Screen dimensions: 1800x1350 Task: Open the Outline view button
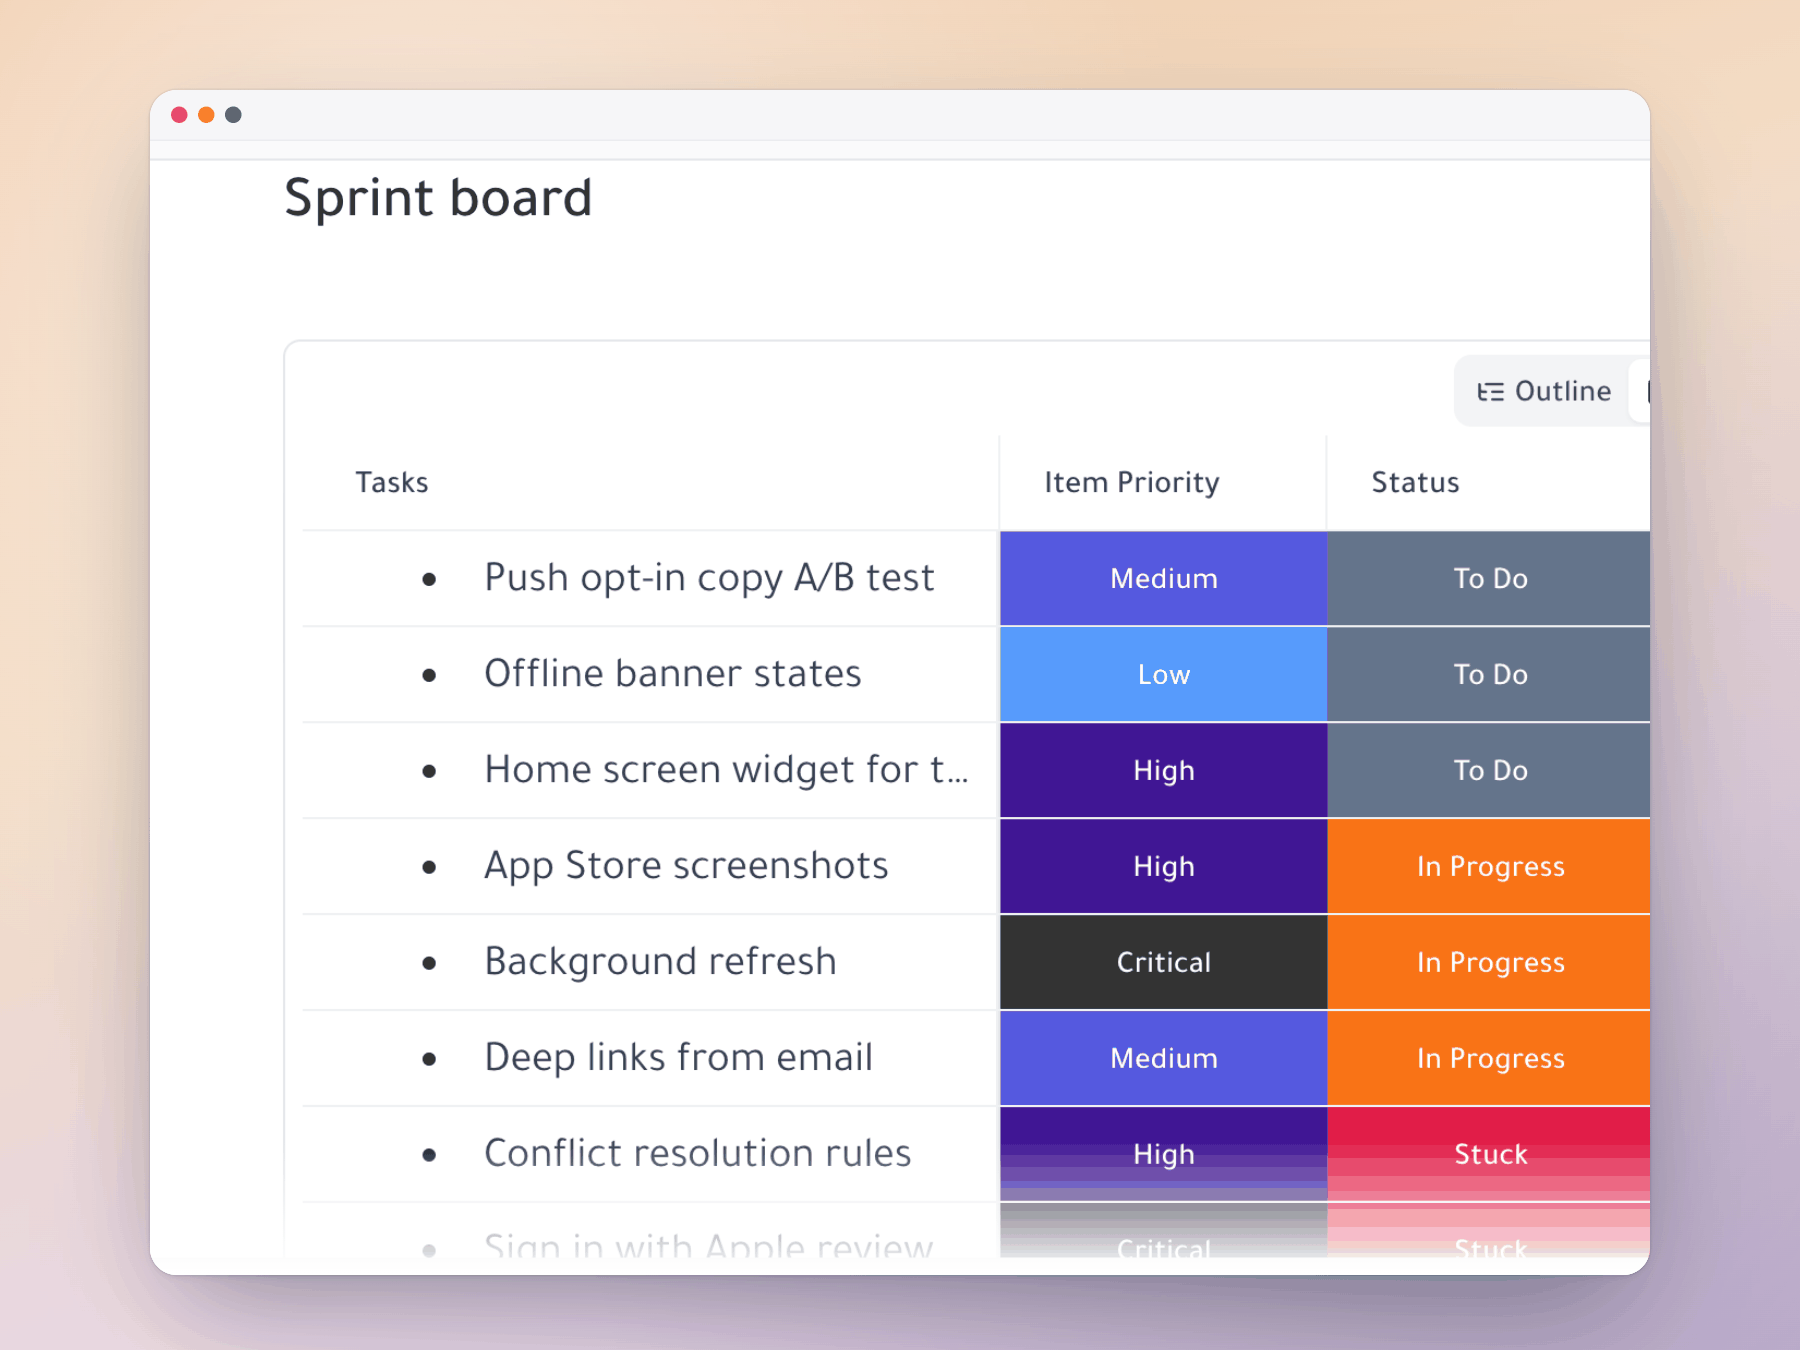pyautogui.click(x=1544, y=391)
